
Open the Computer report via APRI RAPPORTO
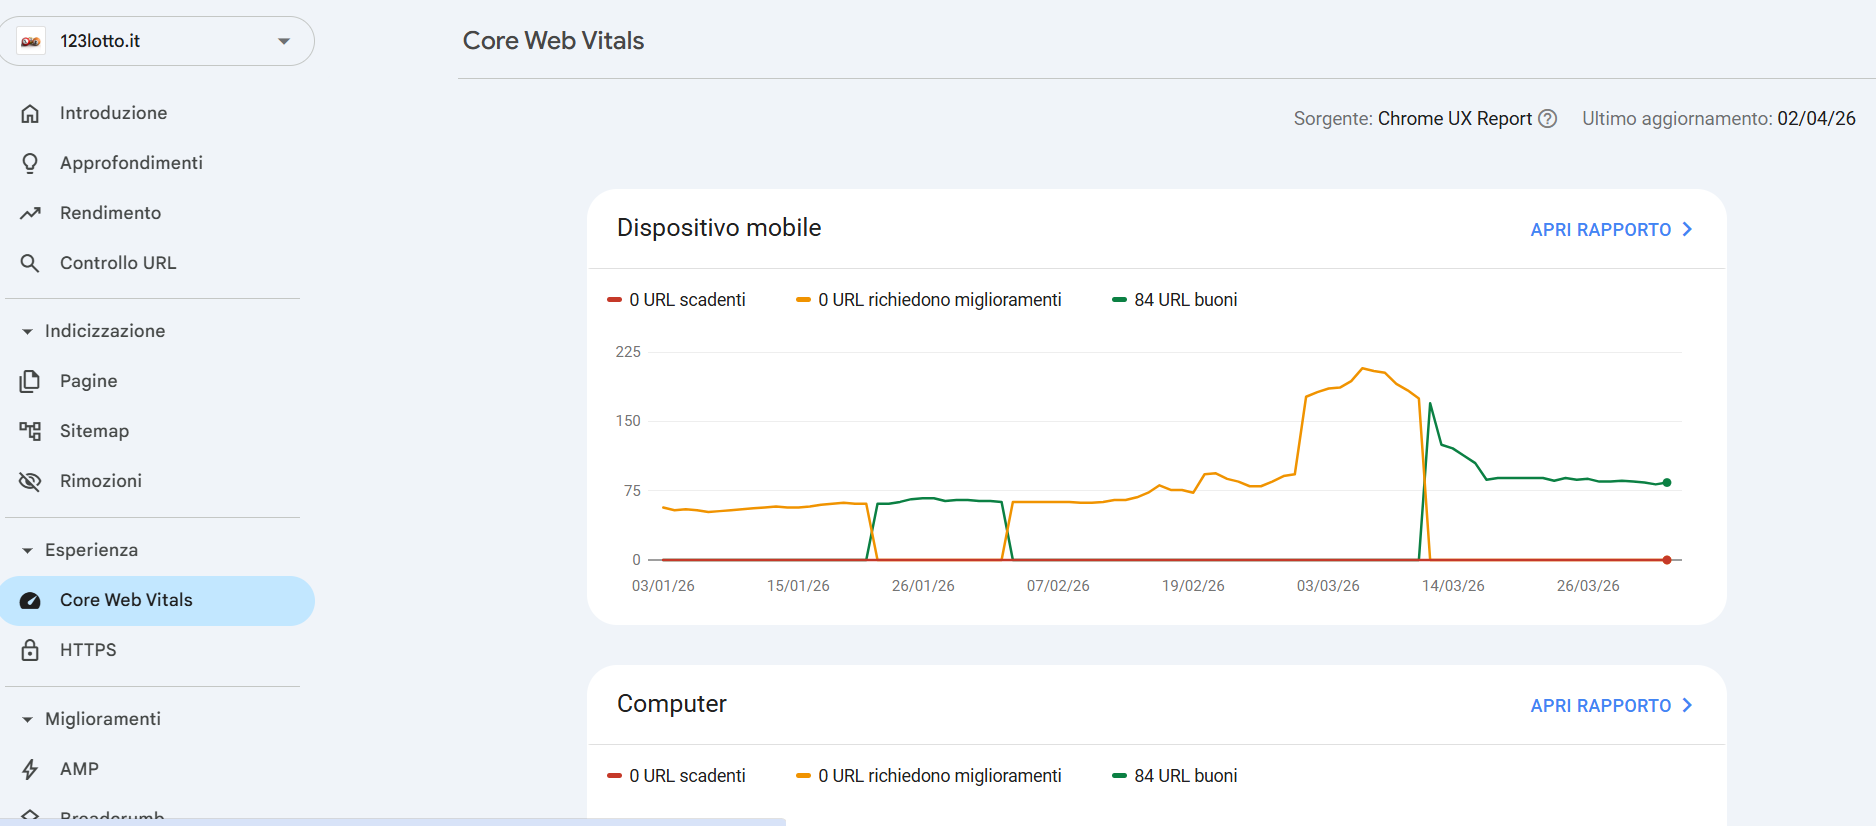point(1610,706)
